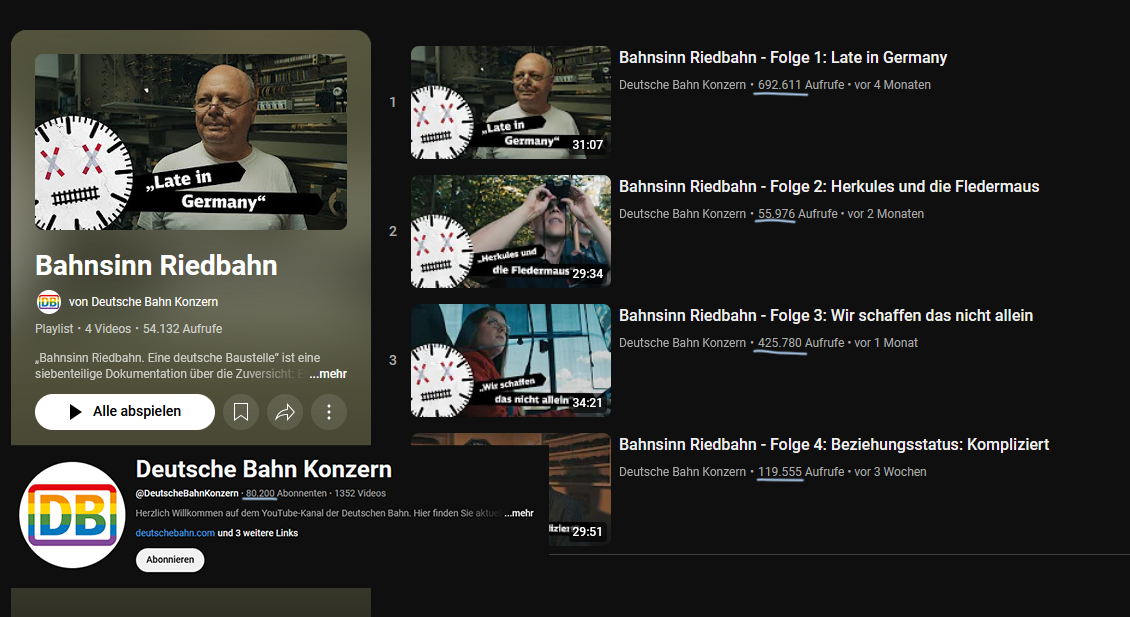This screenshot has height=617, width=1130.
Task: Click the Folge 4 thumbnail showing 29:51
Action: pyautogui.click(x=580, y=489)
